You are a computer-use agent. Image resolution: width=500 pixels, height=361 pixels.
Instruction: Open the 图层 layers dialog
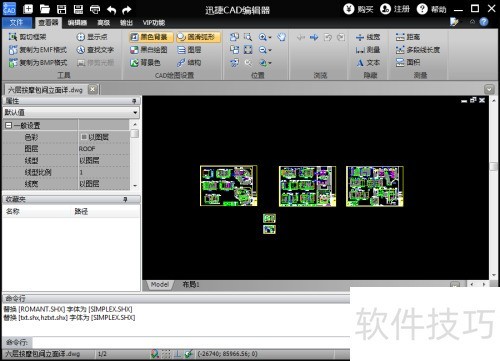point(189,50)
